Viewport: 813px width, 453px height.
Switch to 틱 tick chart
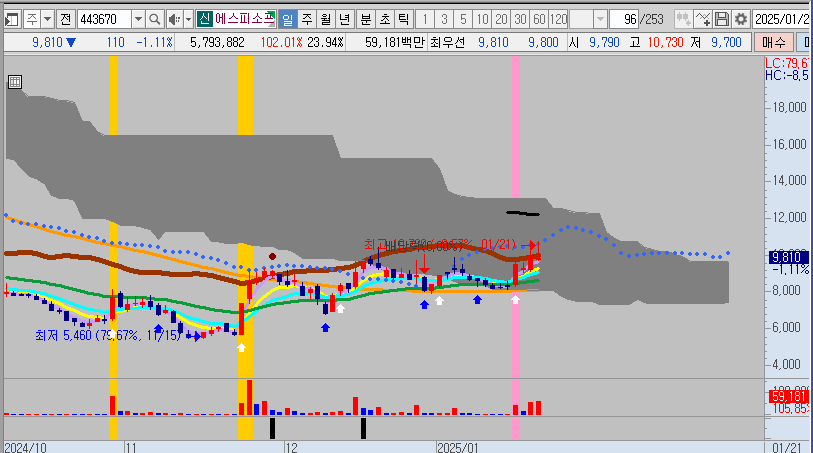pyautogui.click(x=403, y=20)
